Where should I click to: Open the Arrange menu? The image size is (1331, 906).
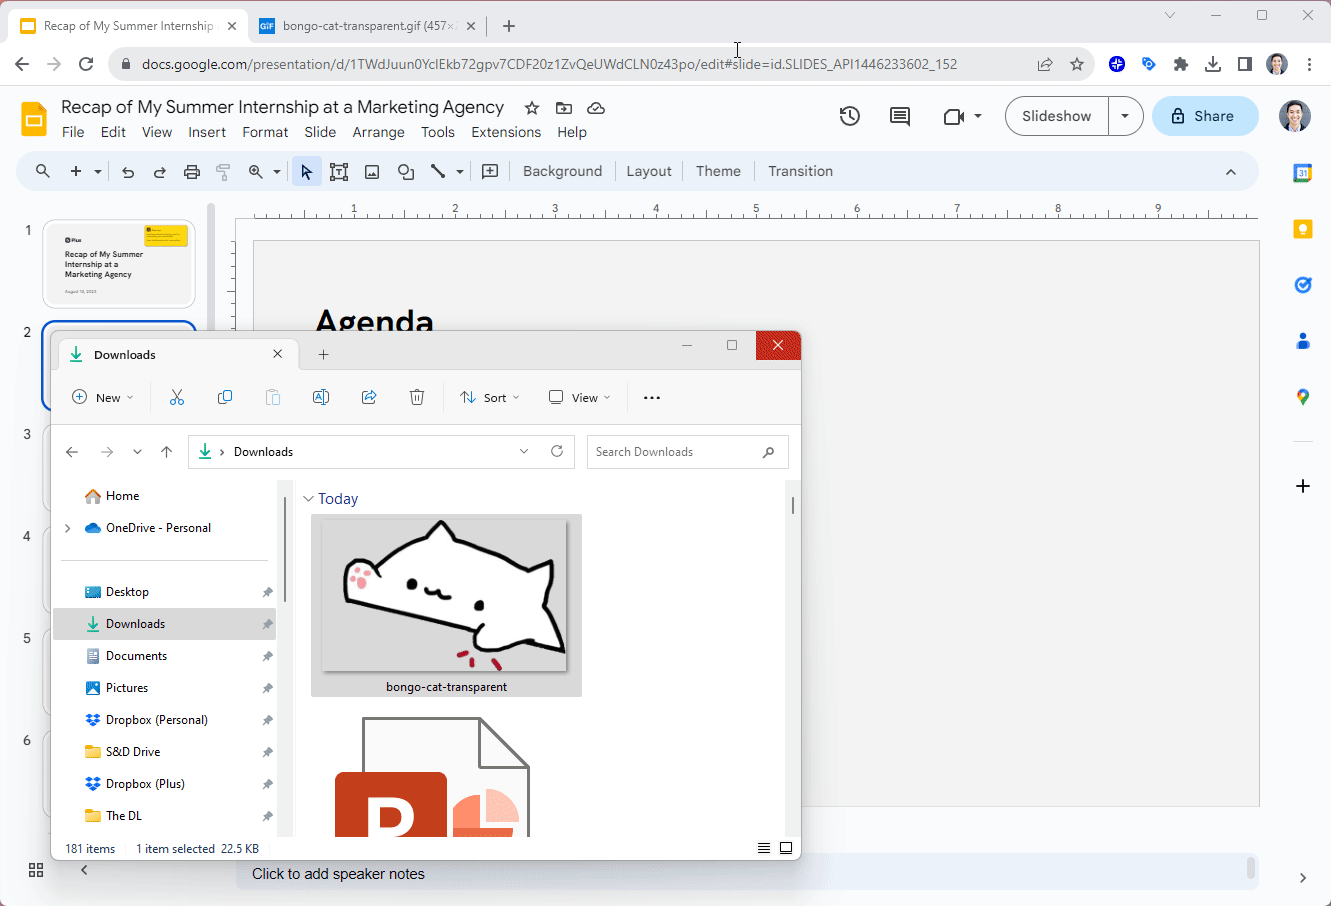pyautogui.click(x=378, y=132)
